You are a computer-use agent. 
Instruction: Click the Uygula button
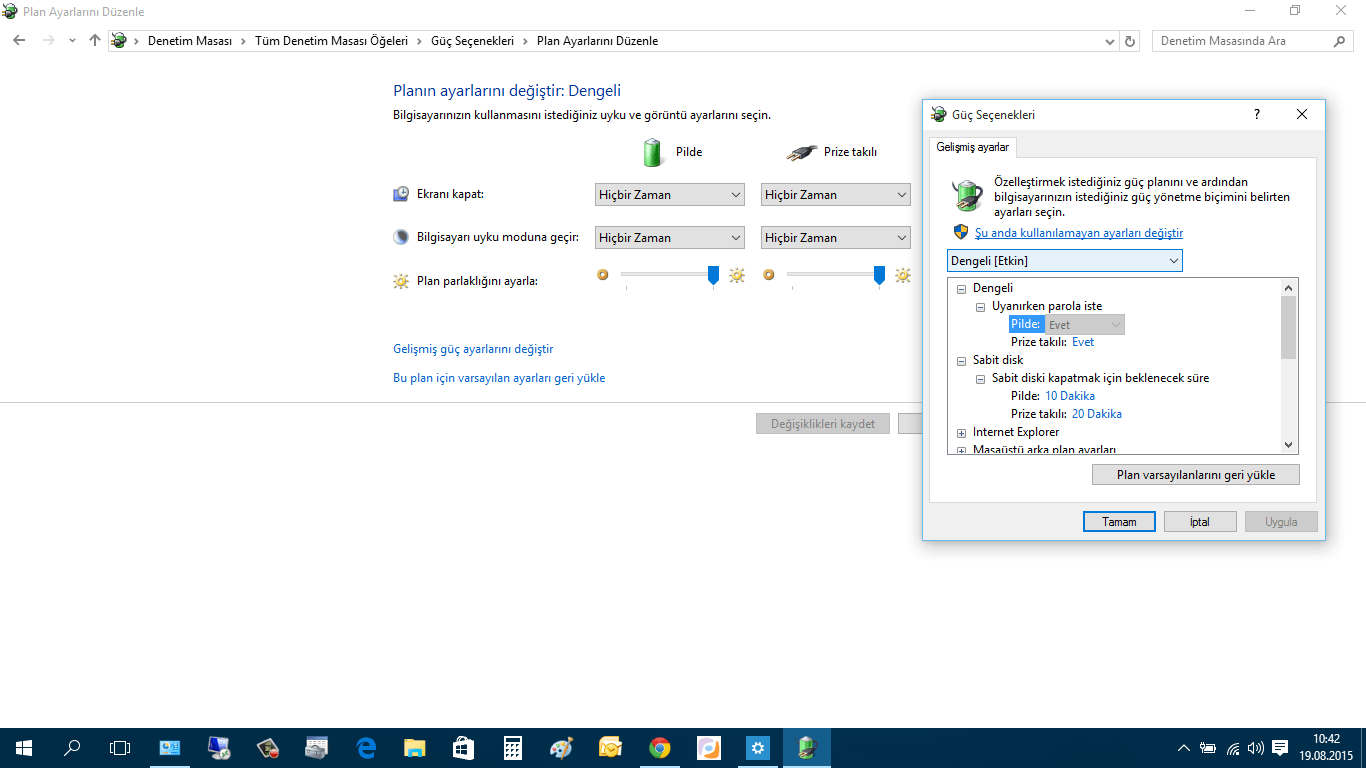point(1281,522)
